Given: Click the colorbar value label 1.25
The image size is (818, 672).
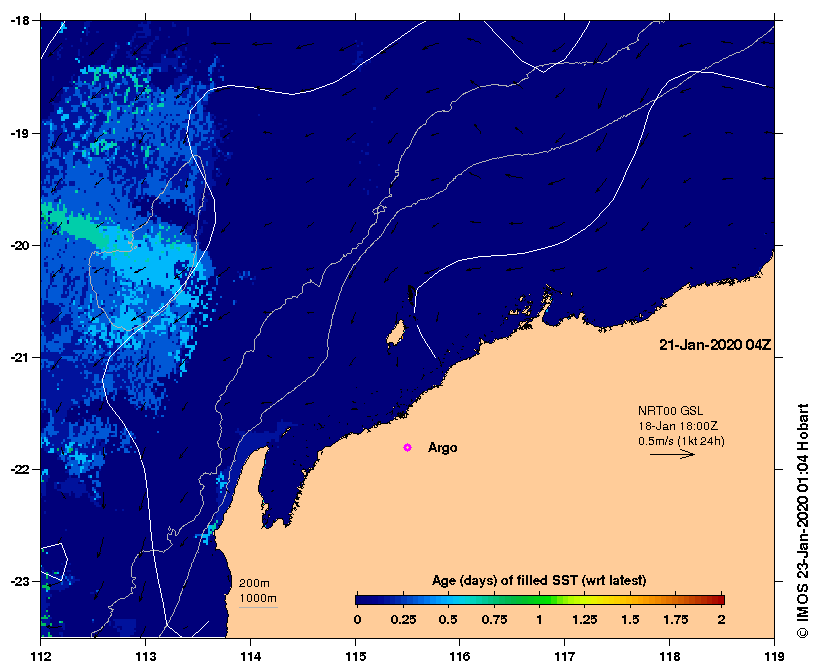Looking at the screenshot, I should click(584, 619).
